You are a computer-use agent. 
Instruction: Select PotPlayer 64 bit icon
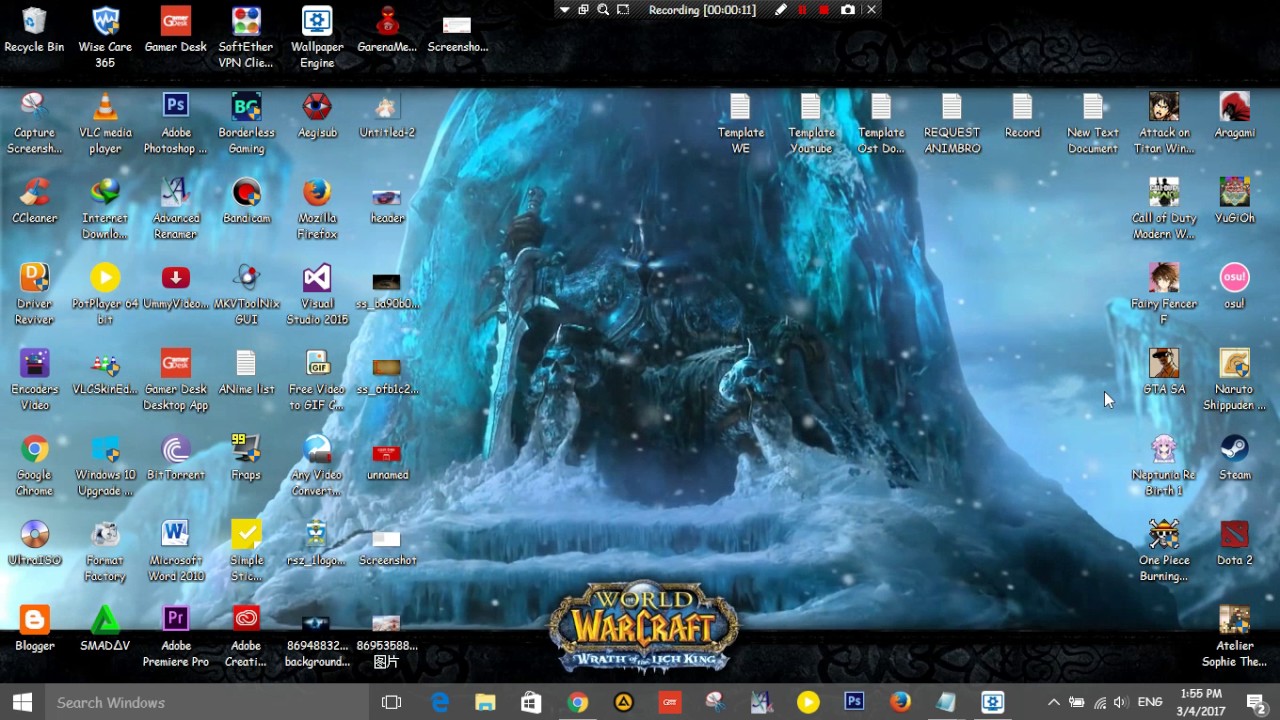coord(105,294)
